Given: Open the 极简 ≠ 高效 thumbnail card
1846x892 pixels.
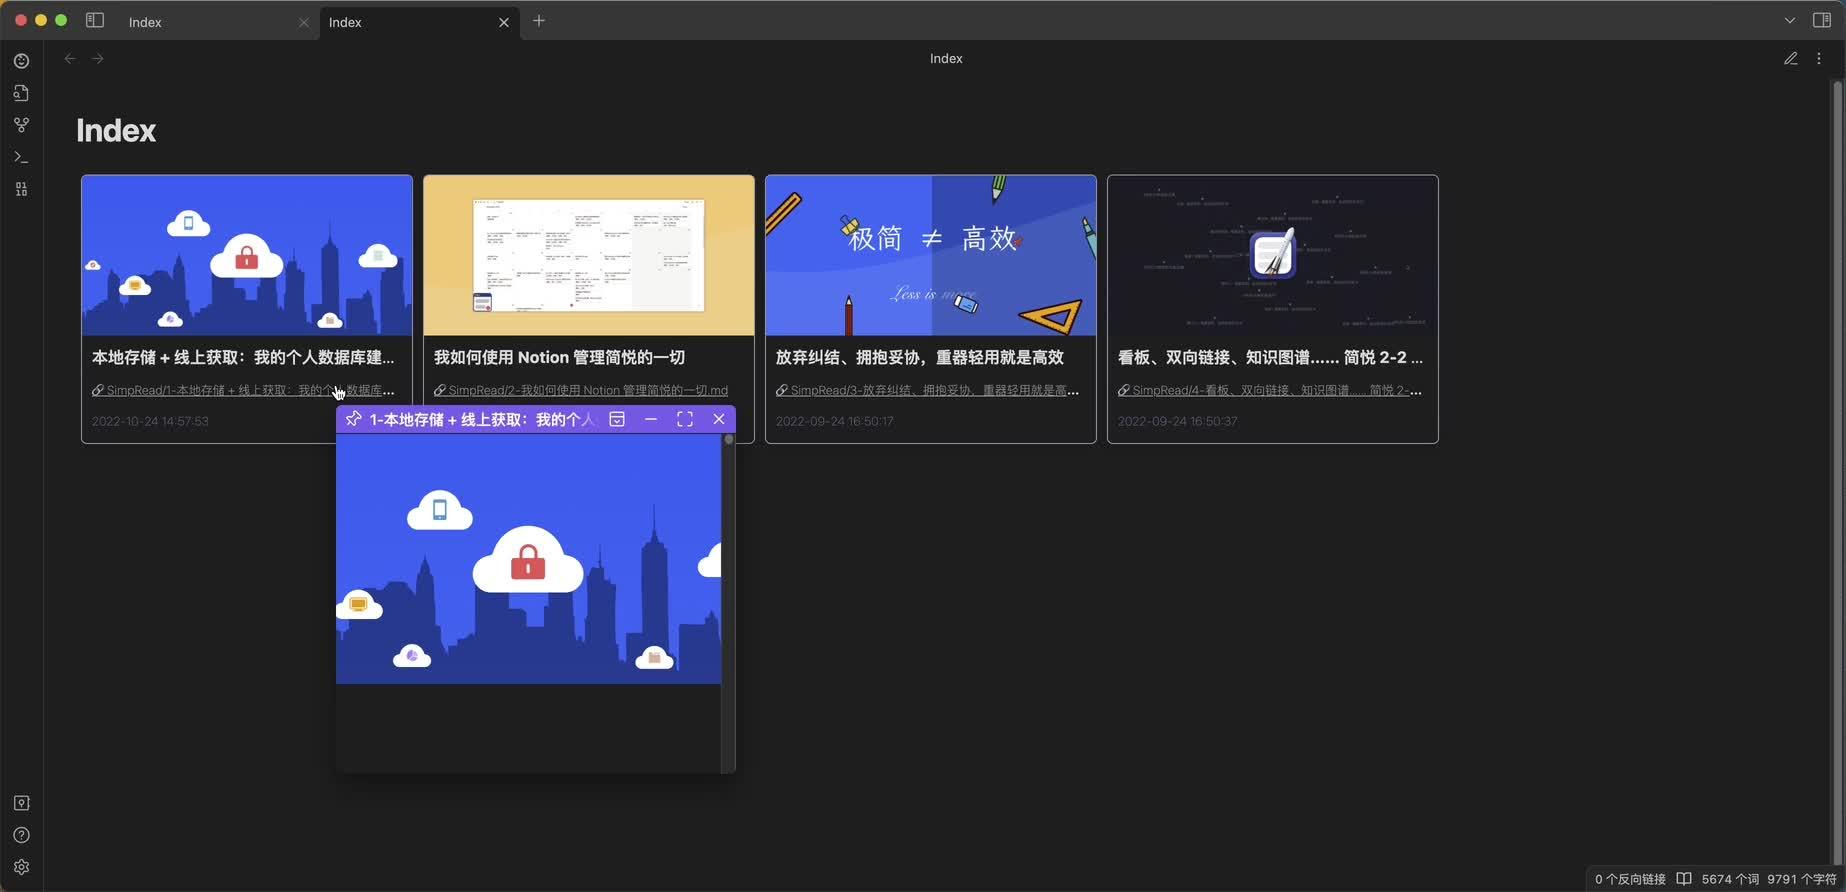Looking at the screenshot, I should pyautogui.click(x=931, y=255).
